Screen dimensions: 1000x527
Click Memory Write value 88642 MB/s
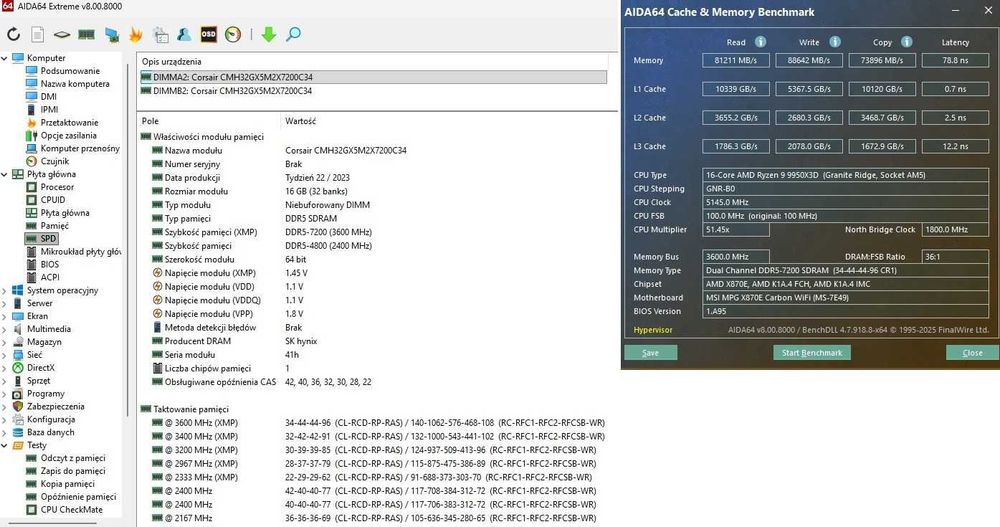pyautogui.click(x=809, y=61)
